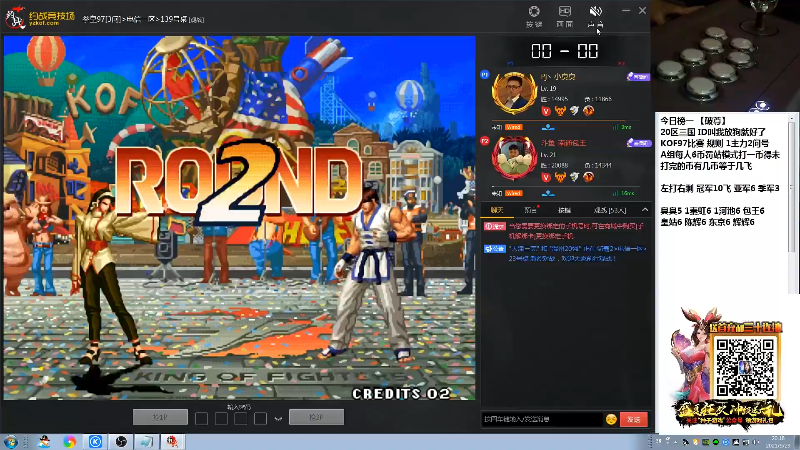This screenshot has height=450, width=800.
Task: Switch to the third tab in chat panel
Action: point(564,210)
